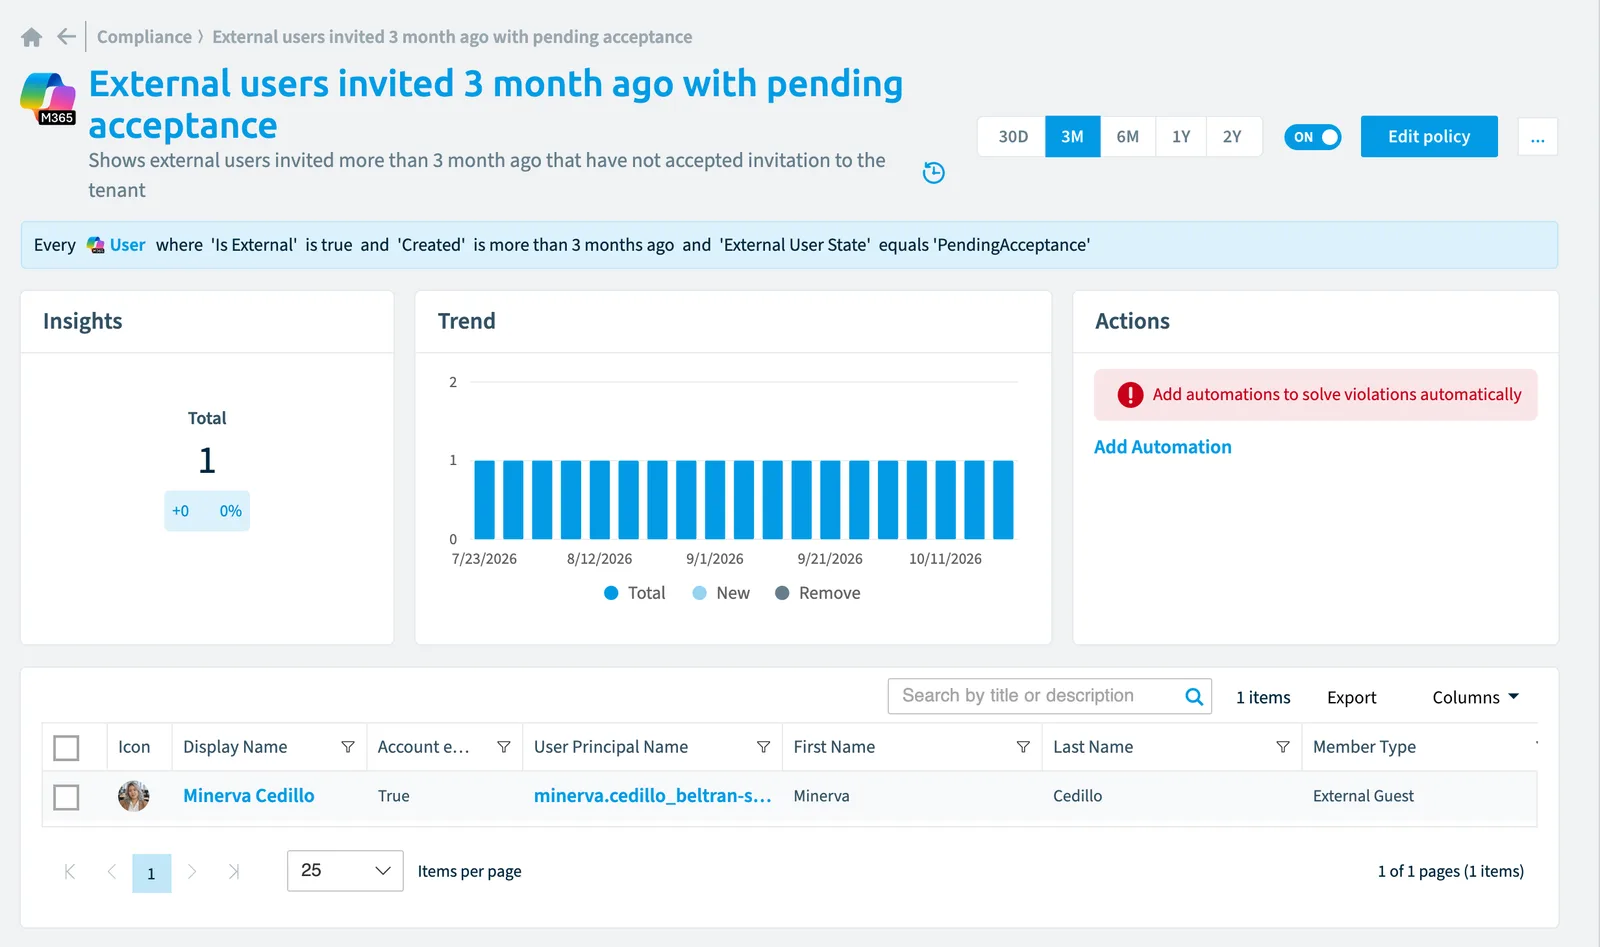Go to previous page arrow

pyautogui.click(x=111, y=872)
